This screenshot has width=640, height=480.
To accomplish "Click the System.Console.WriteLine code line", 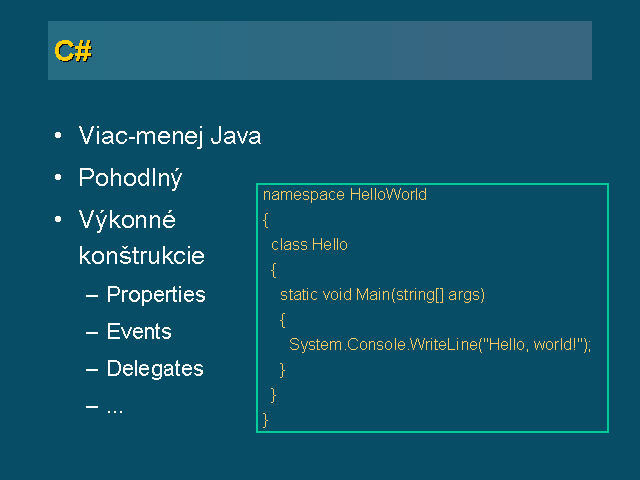I will tap(440, 345).
